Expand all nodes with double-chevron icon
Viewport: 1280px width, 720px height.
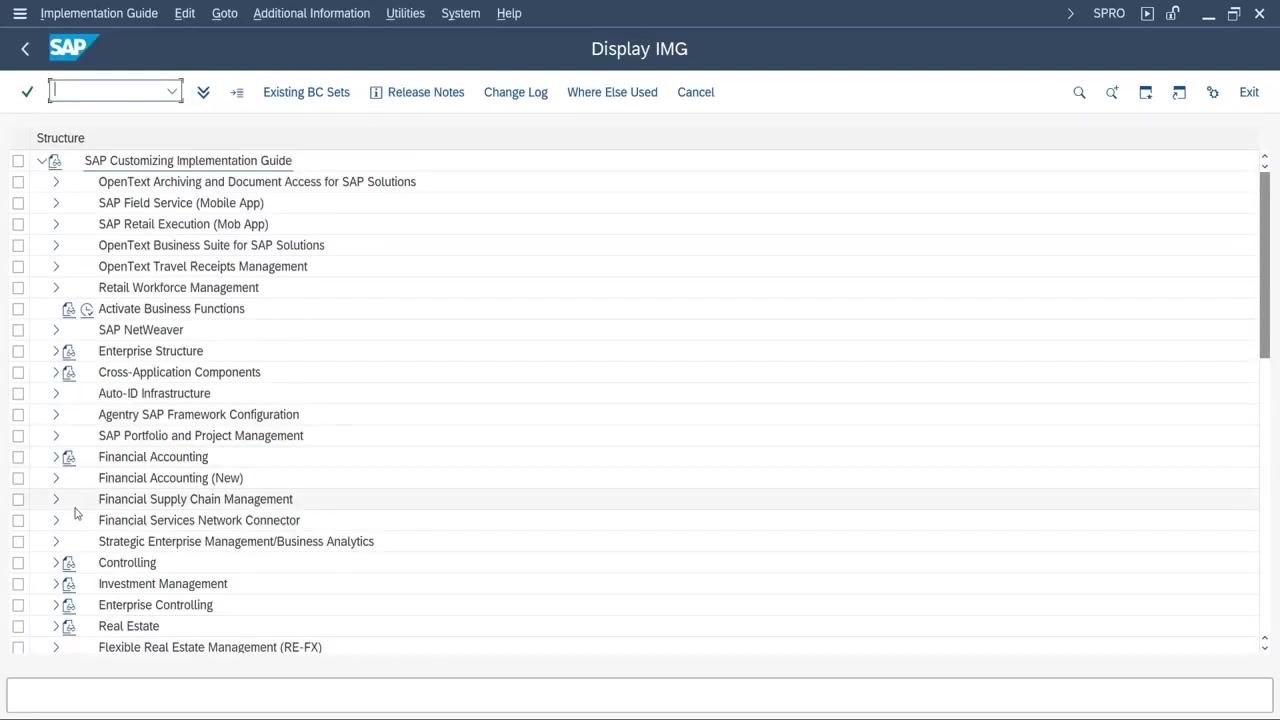(203, 92)
